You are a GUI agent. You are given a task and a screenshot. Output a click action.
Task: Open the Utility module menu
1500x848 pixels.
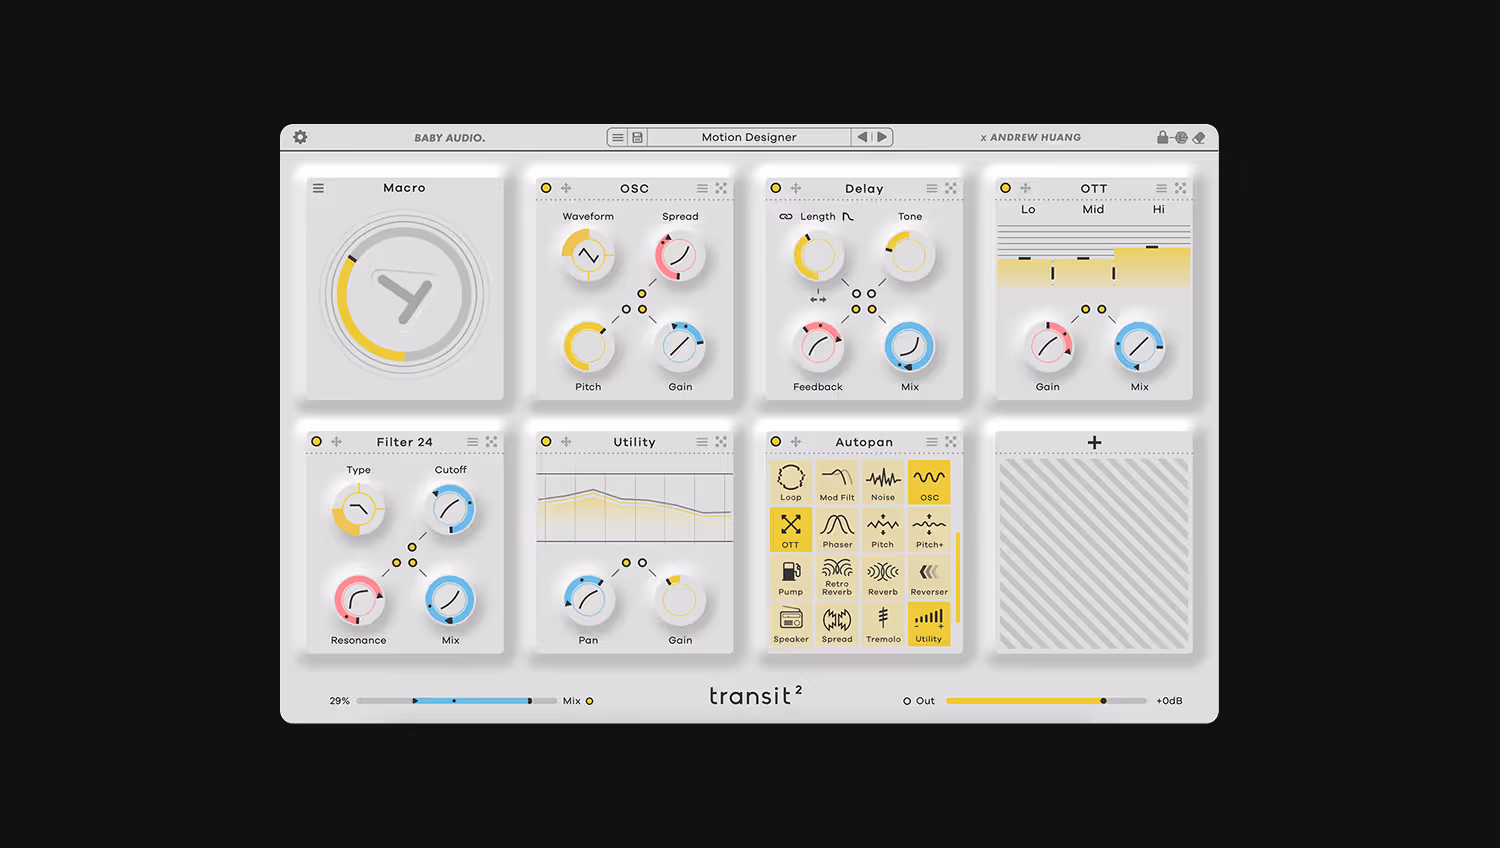click(x=702, y=441)
